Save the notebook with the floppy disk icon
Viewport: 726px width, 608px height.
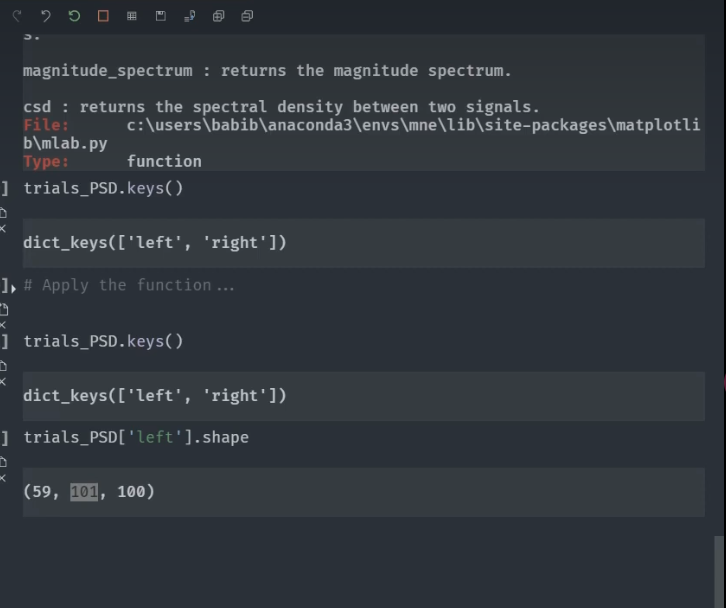click(161, 16)
